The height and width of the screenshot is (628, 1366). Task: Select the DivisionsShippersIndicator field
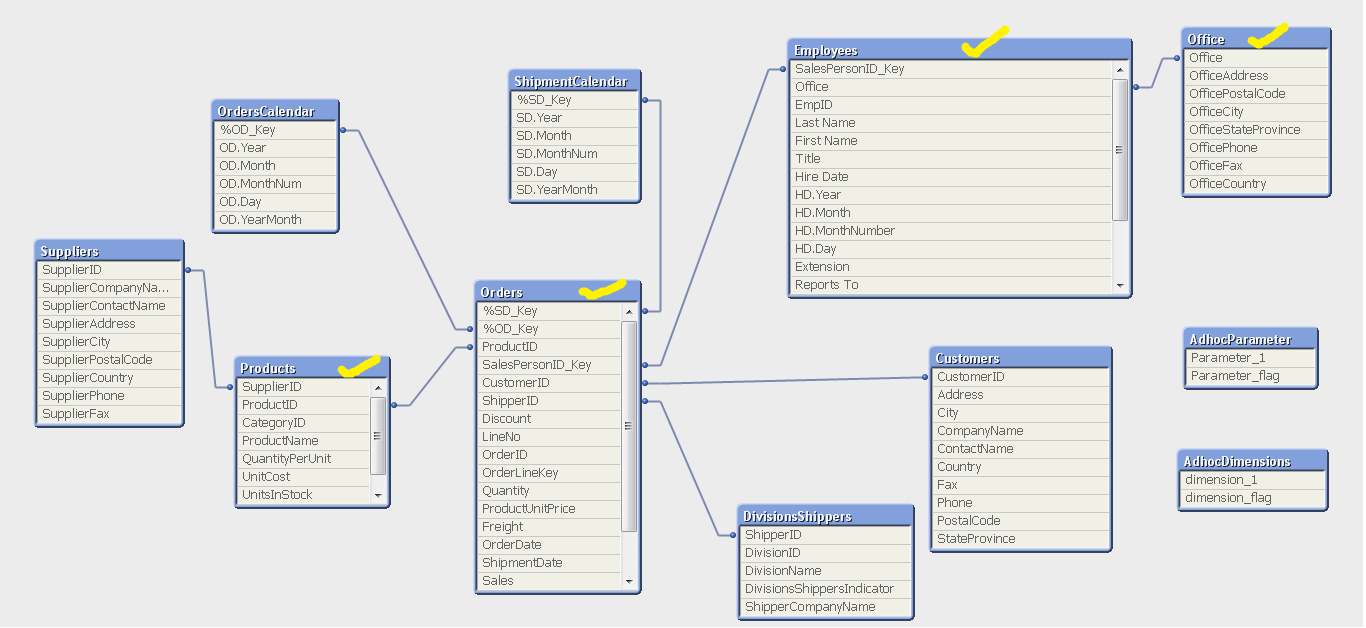coord(826,588)
